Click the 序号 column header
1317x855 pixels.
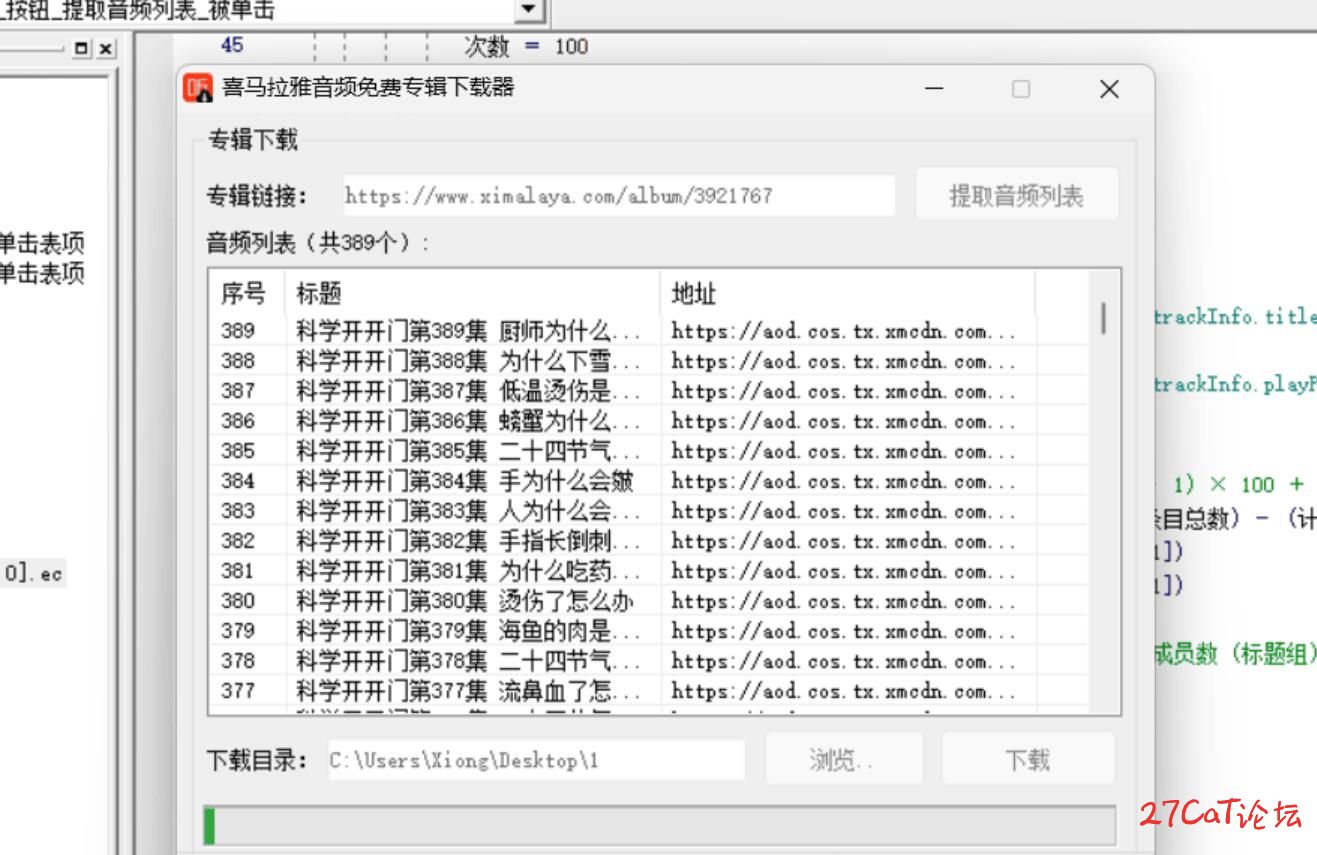pyautogui.click(x=246, y=293)
